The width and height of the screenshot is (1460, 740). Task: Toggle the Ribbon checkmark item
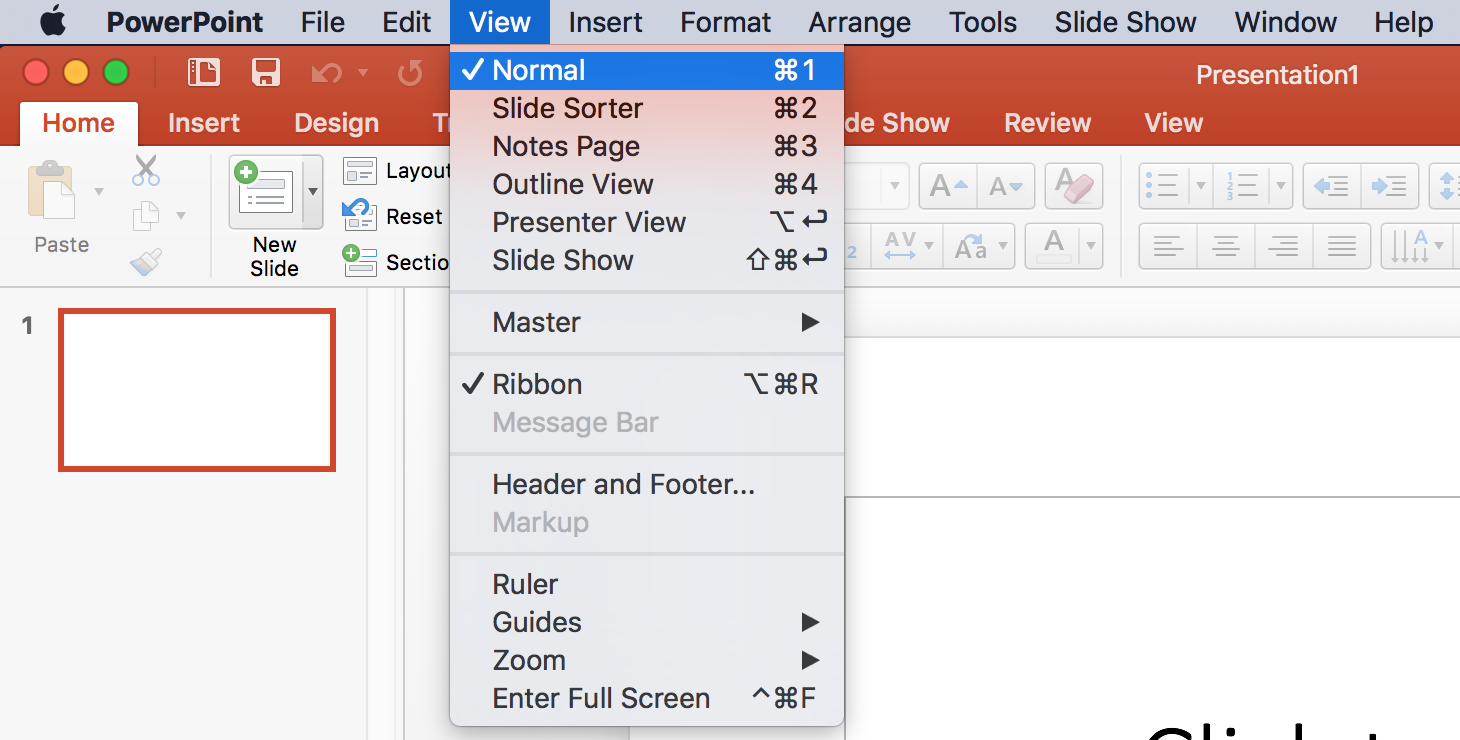tap(647, 384)
